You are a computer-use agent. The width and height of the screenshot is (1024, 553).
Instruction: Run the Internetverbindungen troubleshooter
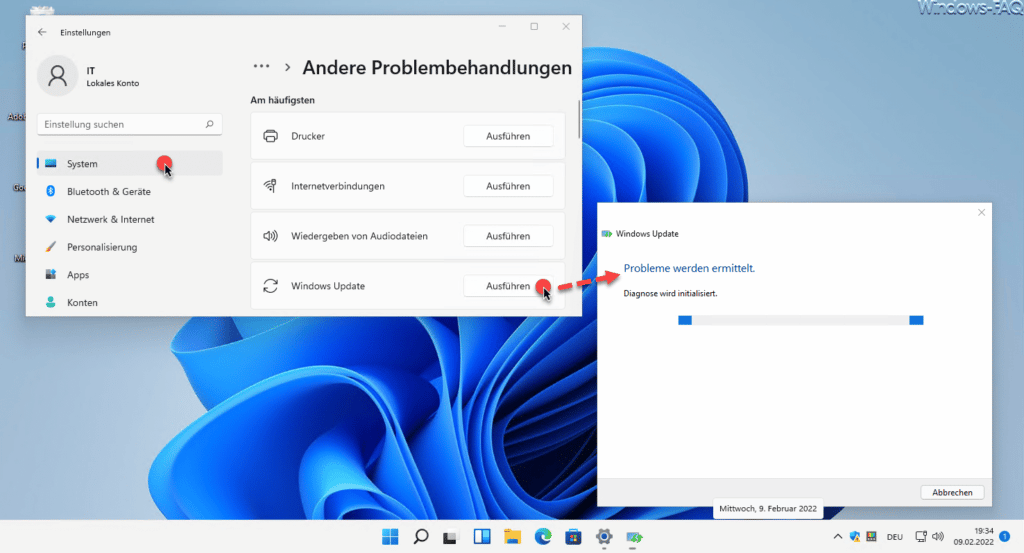(508, 186)
